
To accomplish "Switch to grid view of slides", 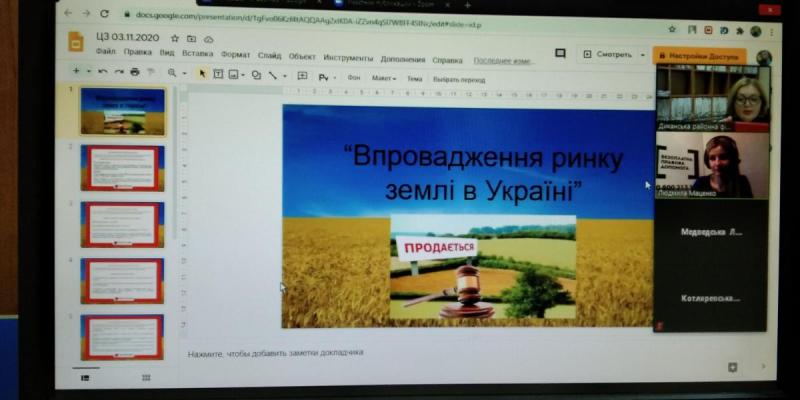I will click(146, 377).
